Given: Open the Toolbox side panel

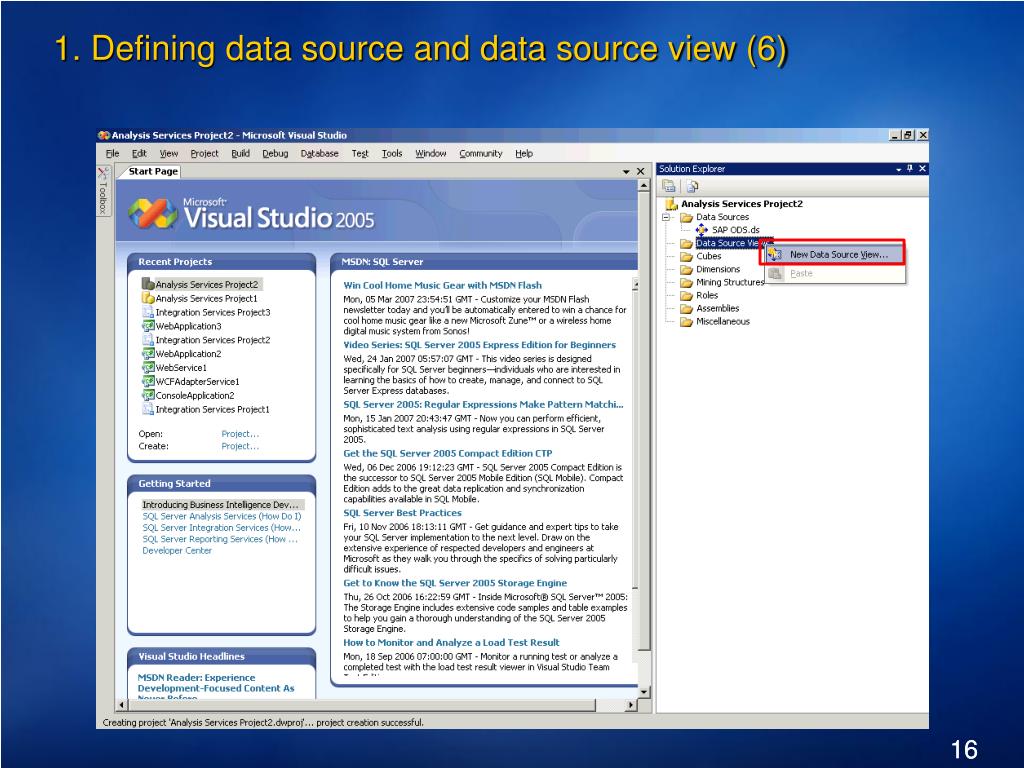Looking at the screenshot, I should 103,192.
